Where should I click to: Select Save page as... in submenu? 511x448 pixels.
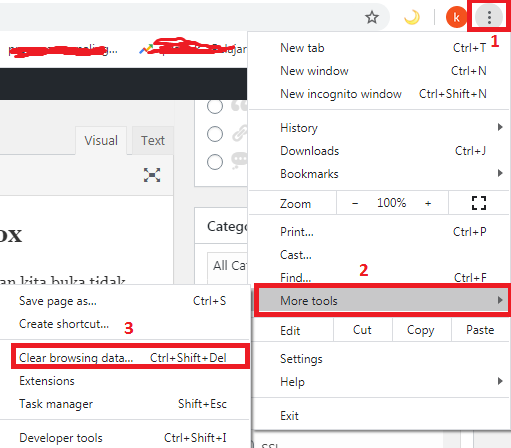(x=123, y=301)
